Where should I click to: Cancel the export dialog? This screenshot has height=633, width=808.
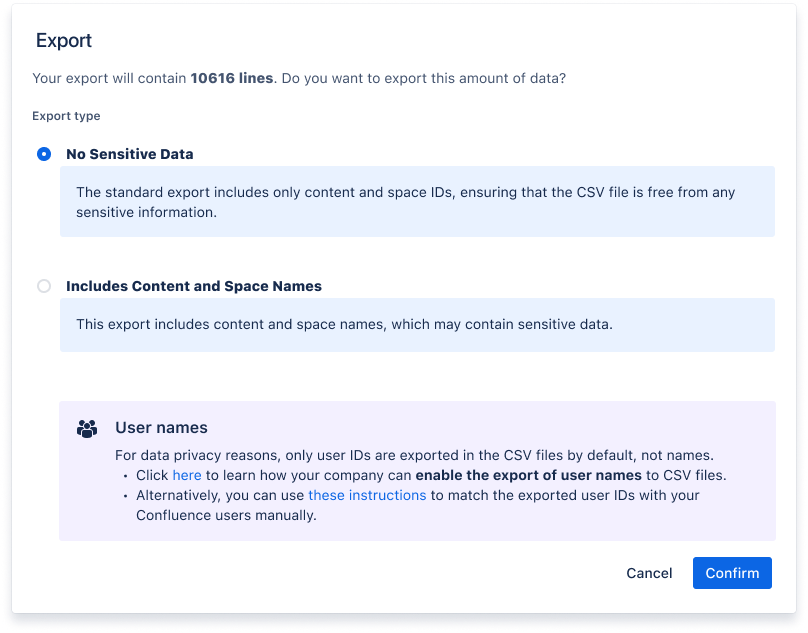[648, 573]
